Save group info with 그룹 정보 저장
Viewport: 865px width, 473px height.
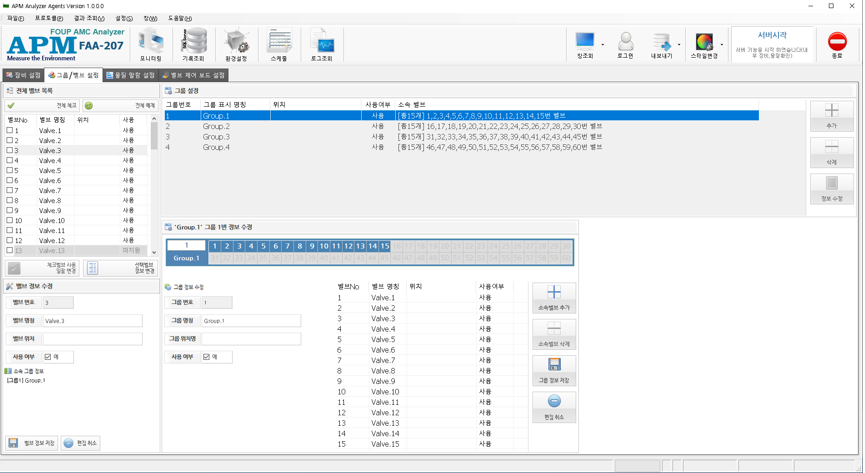[554, 370]
